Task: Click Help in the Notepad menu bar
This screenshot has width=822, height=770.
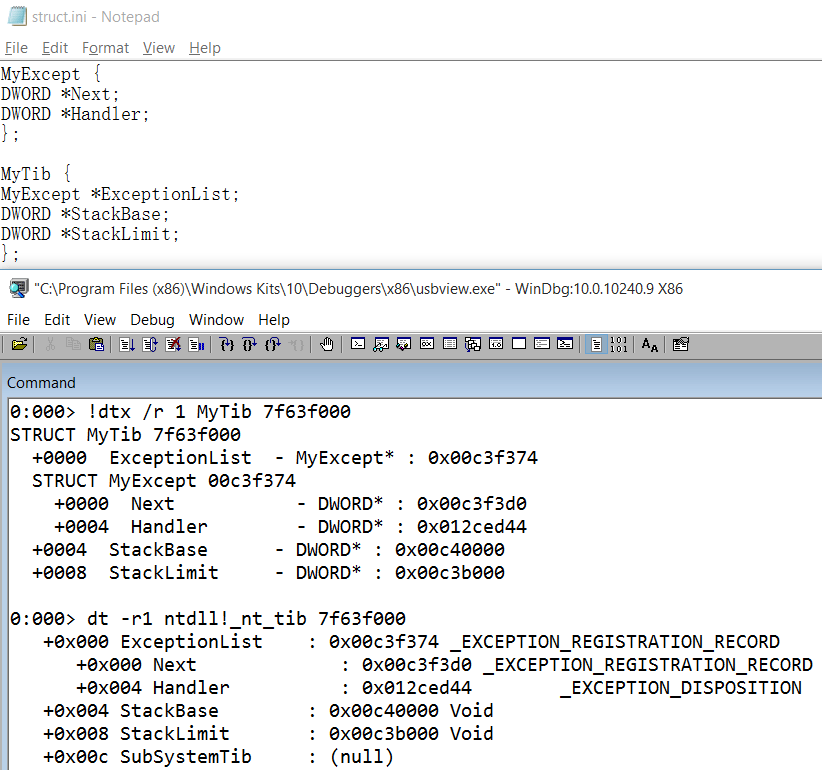Action: point(204,48)
